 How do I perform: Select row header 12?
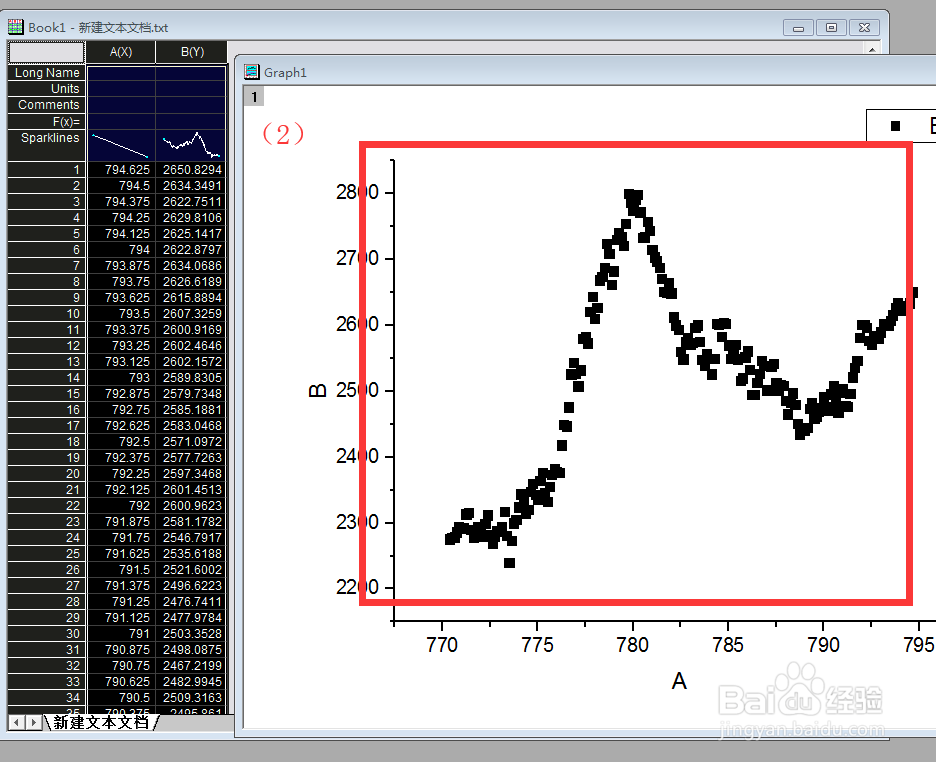47,345
